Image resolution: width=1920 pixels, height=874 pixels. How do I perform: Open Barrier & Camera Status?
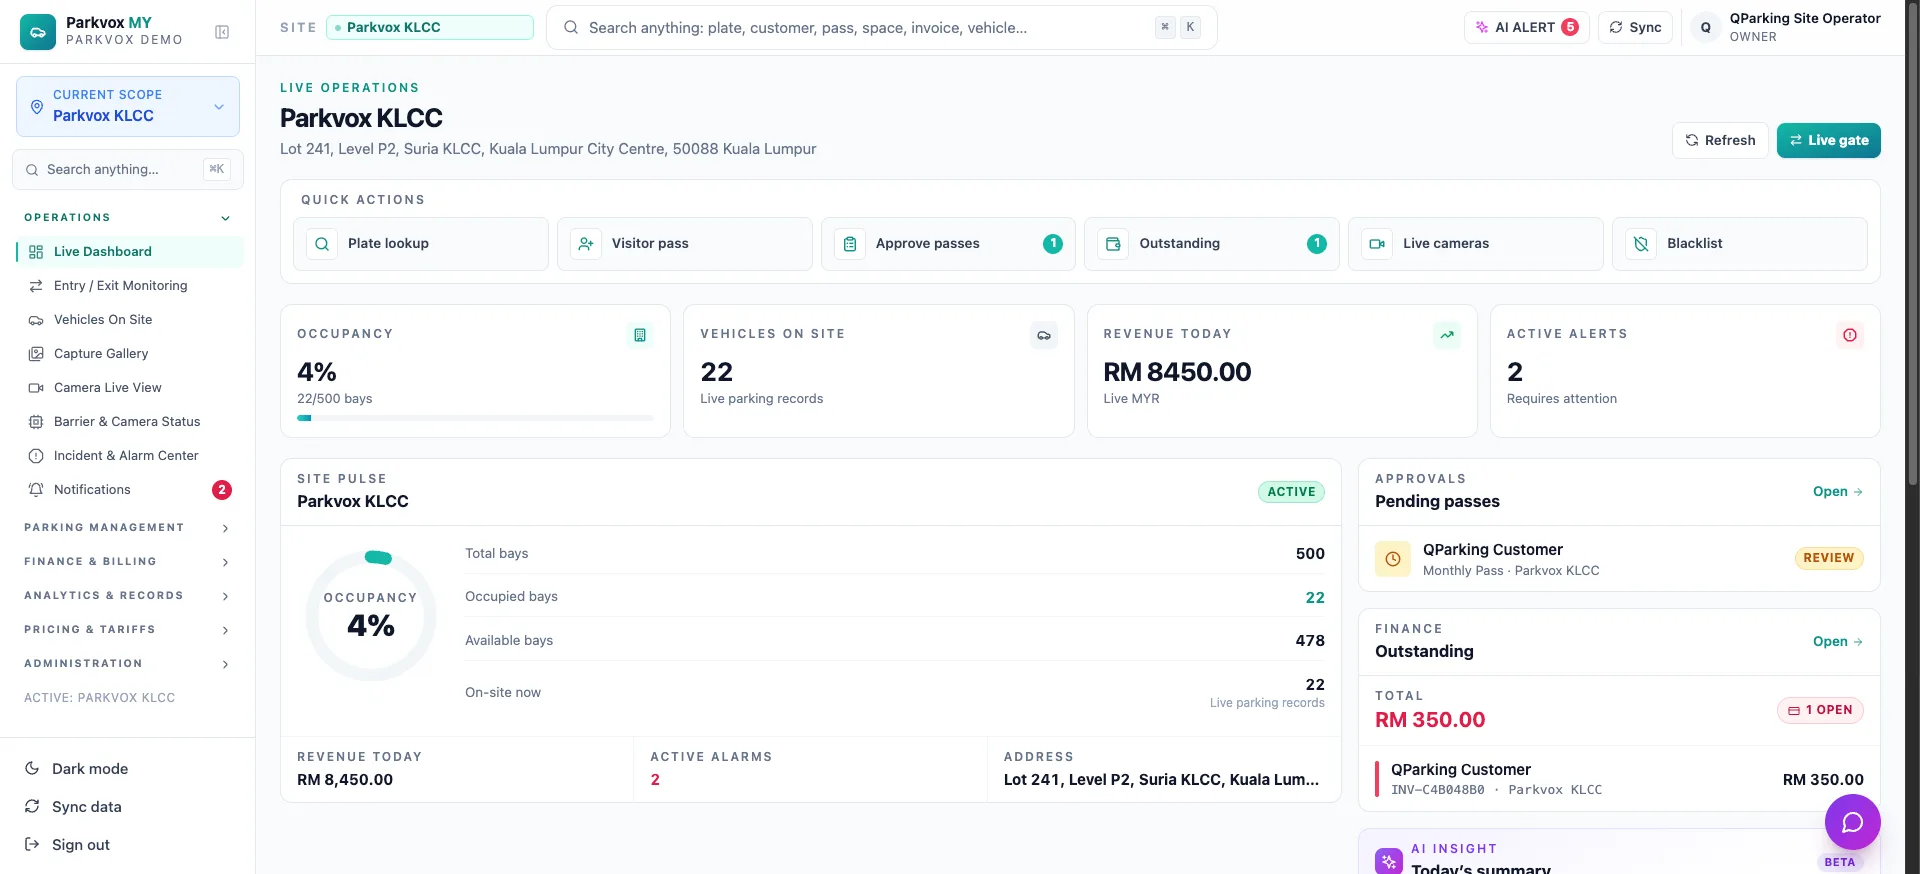pyautogui.click(x=130, y=422)
